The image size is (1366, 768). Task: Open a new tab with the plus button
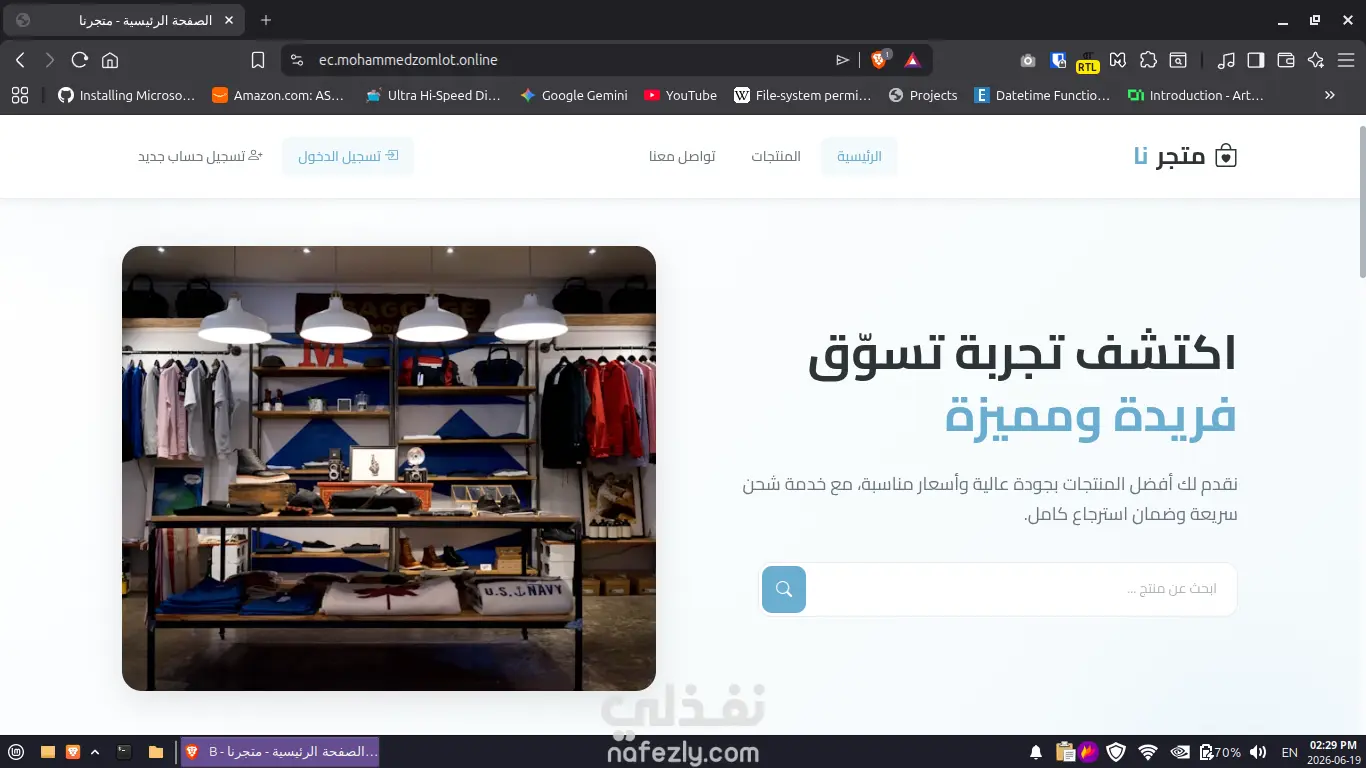pyautogui.click(x=266, y=20)
